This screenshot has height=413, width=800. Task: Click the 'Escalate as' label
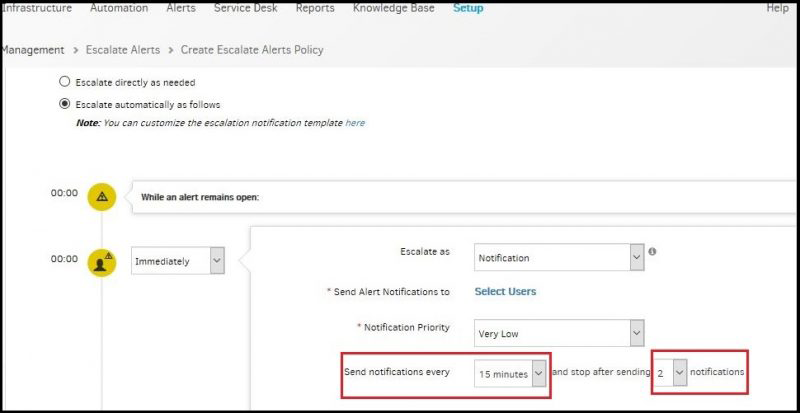click(x=425, y=251)
